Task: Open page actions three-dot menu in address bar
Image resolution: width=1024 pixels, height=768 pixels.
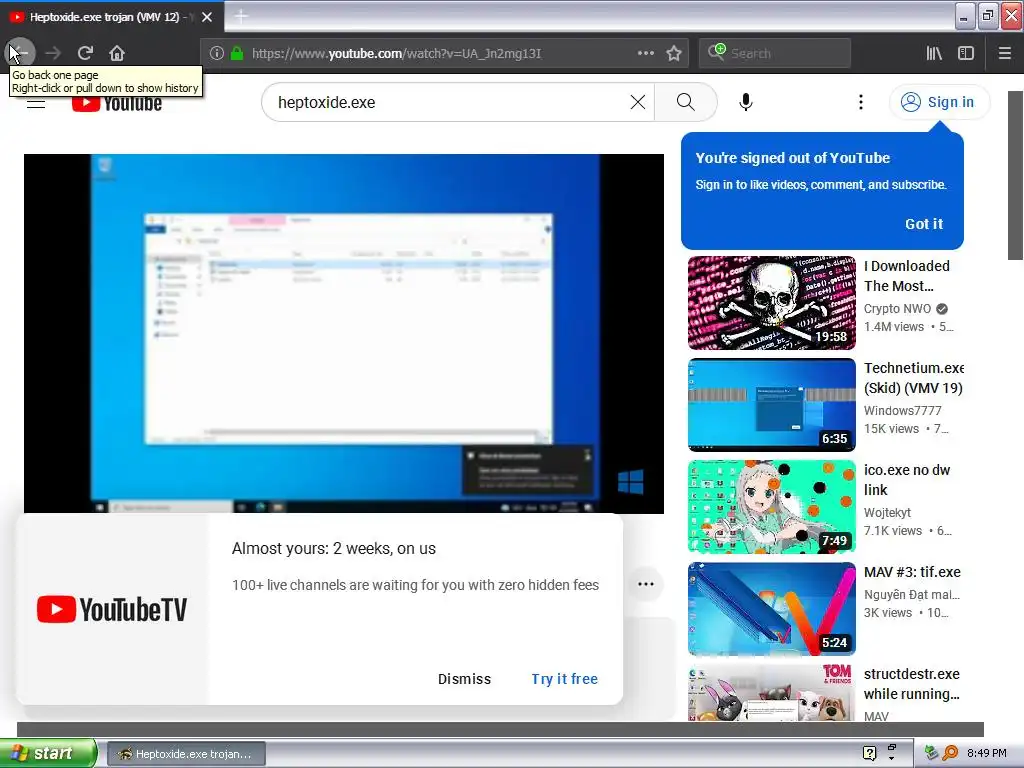Action: click(x=645, y=53)
